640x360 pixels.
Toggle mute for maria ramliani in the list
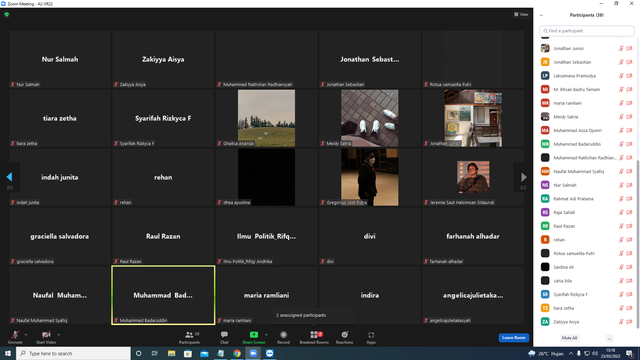(621, 103)
